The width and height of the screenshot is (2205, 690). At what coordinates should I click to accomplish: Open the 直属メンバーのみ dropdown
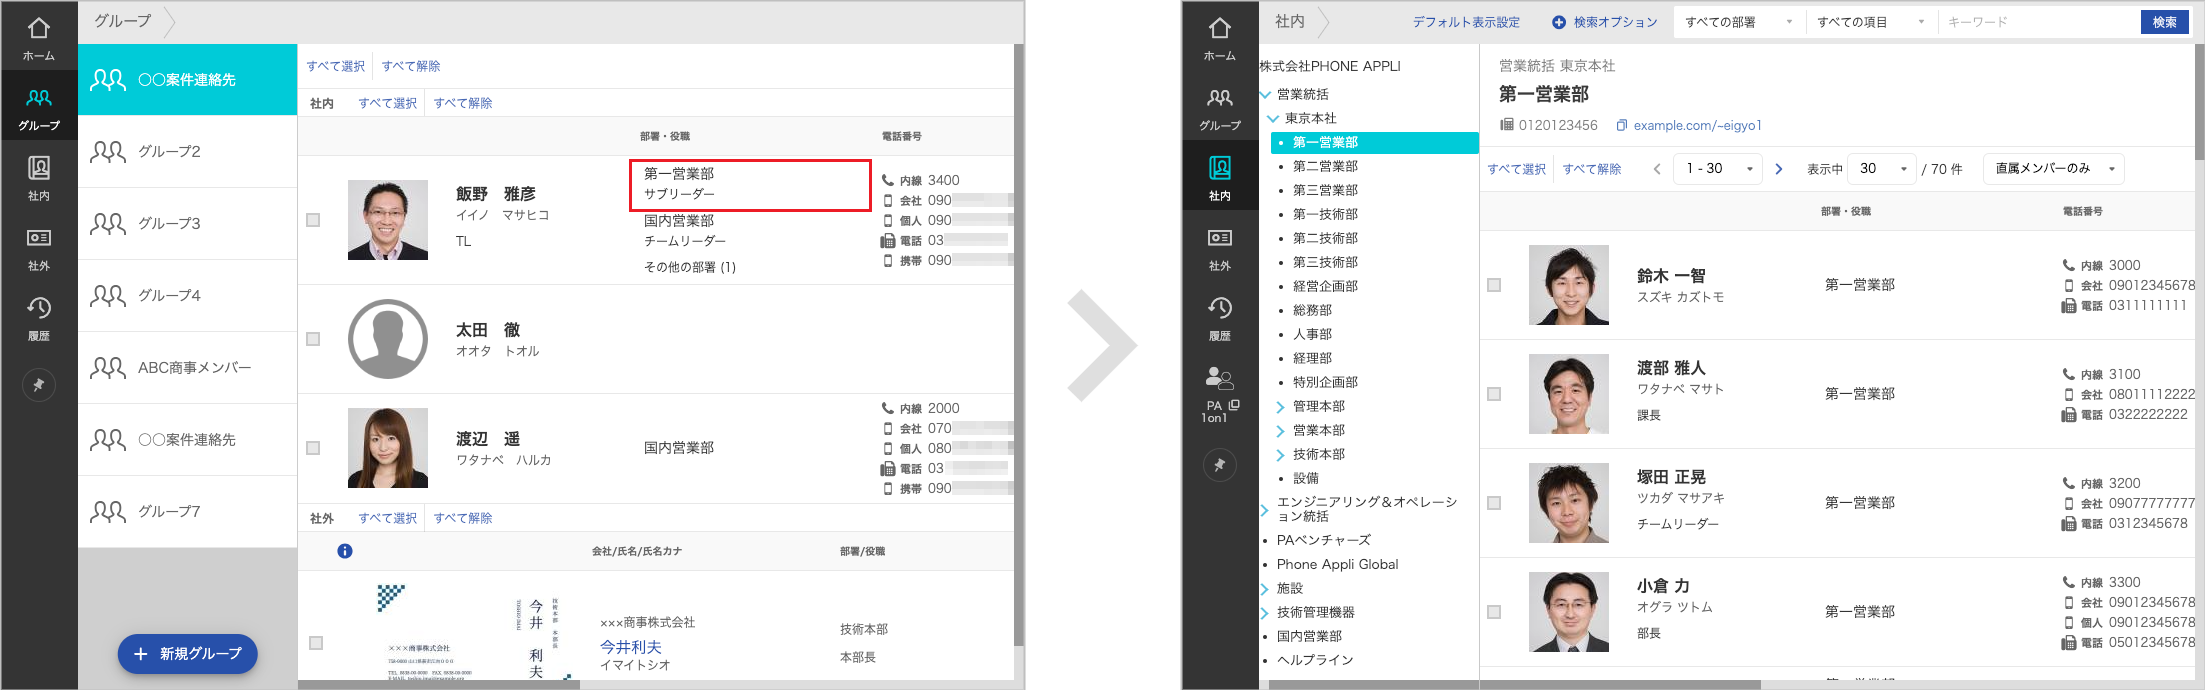[2053, 169]
